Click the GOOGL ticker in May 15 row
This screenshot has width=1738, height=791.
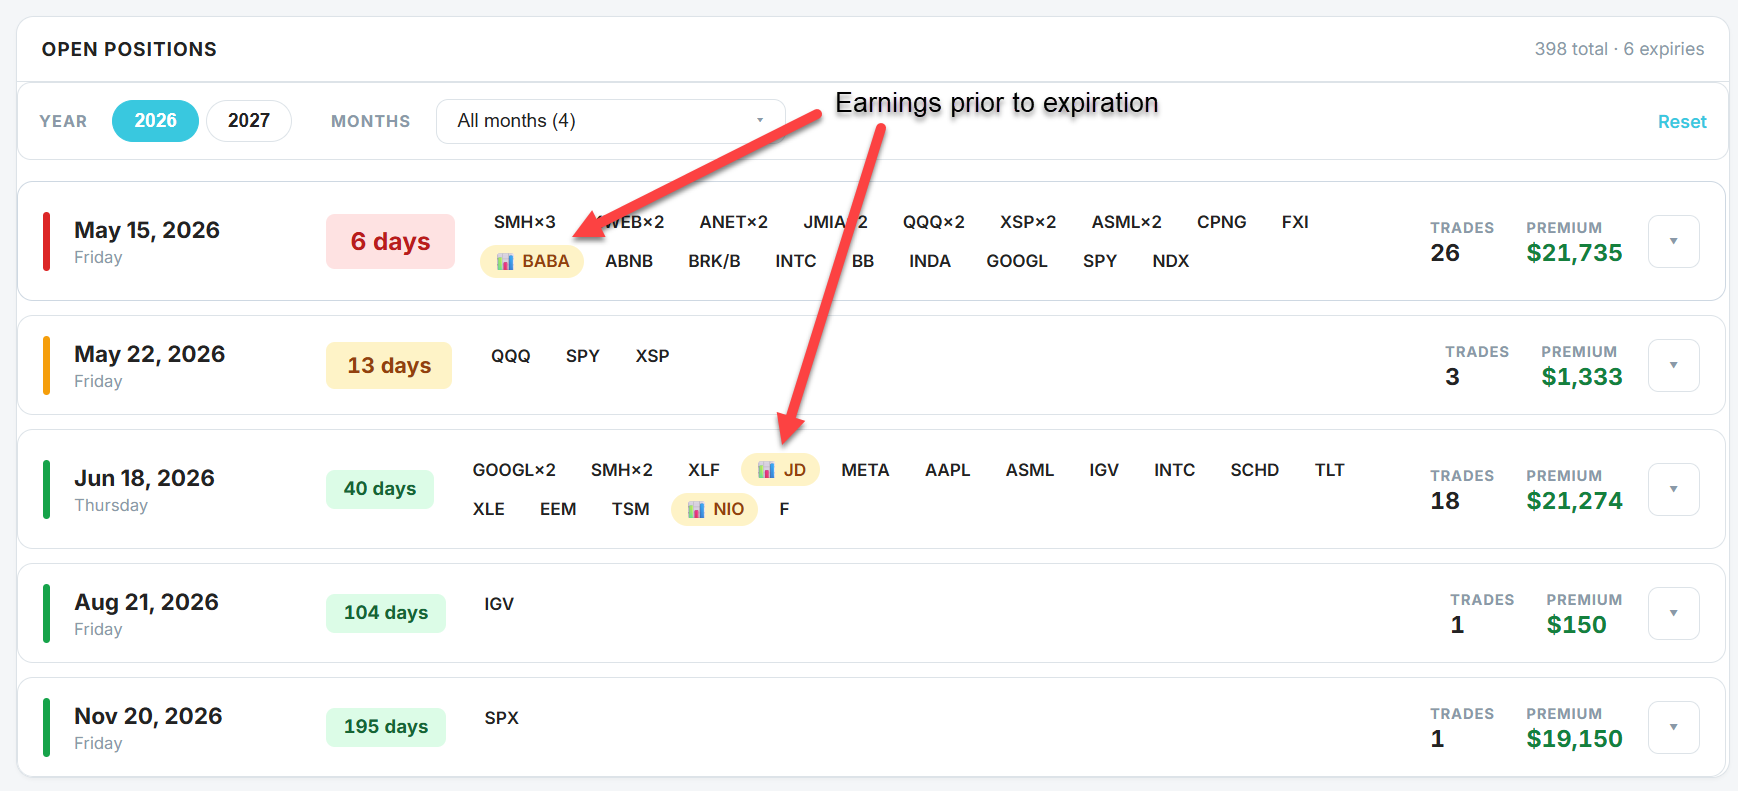(1016, 261)
